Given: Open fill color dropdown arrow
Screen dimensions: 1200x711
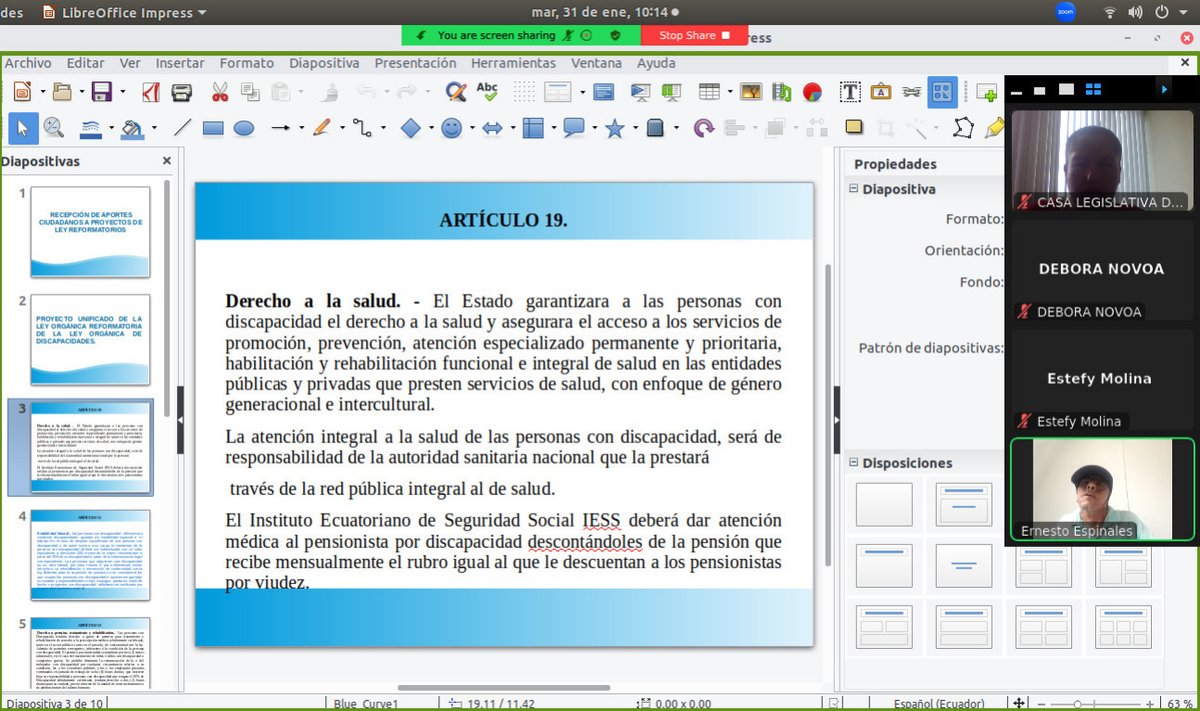Looking at the screenshot, I should click(152, 128).
